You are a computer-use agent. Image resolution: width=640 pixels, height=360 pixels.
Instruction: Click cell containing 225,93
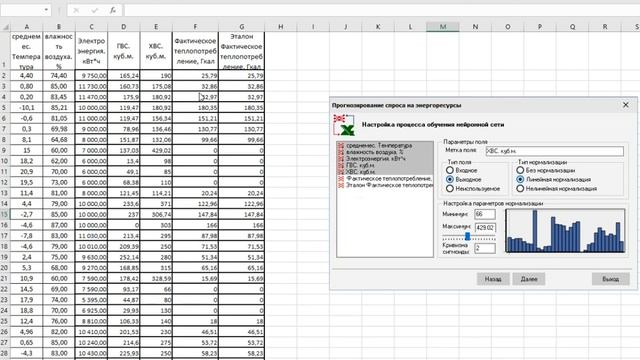(124, 353)
